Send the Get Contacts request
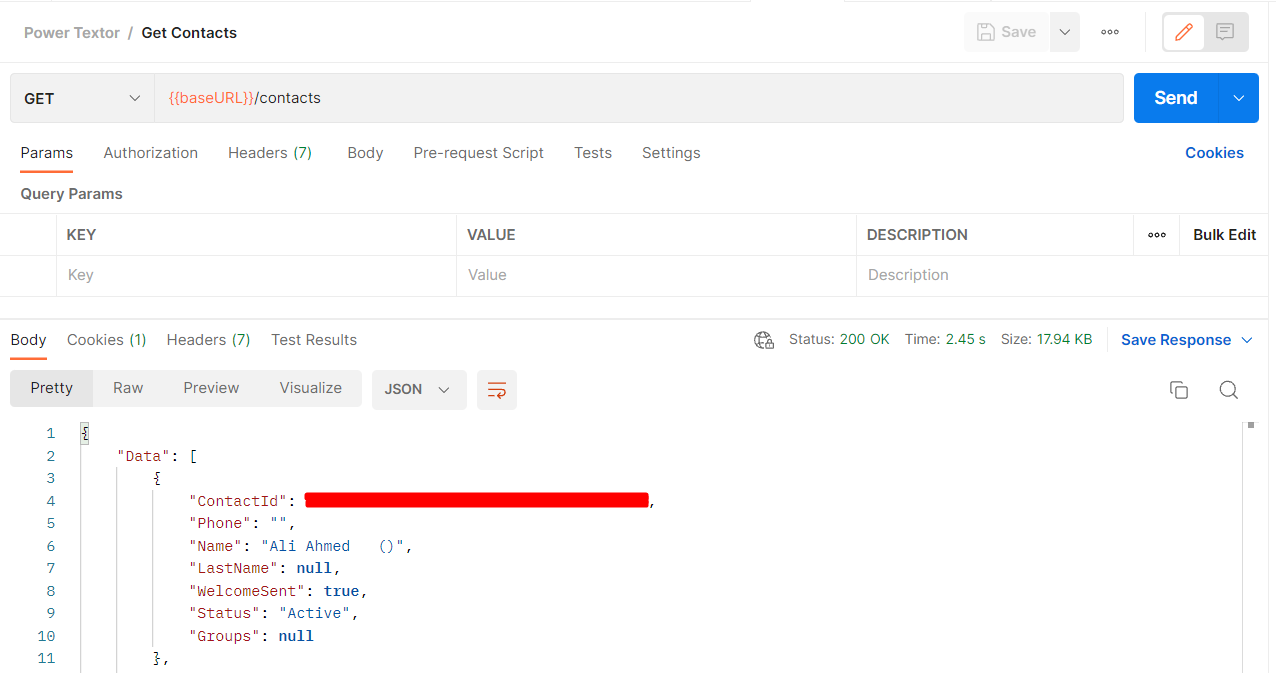The width and height of the screenshot is (1276, 673). coord(1175,98)
